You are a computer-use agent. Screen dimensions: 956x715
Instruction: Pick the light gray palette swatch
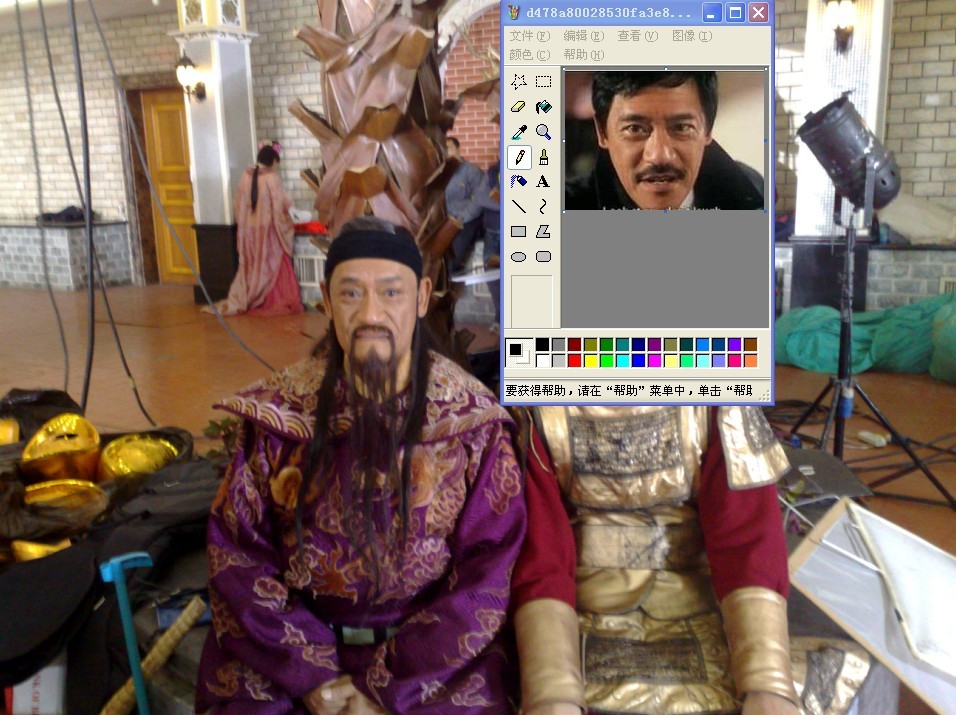[x=558, y=361]
